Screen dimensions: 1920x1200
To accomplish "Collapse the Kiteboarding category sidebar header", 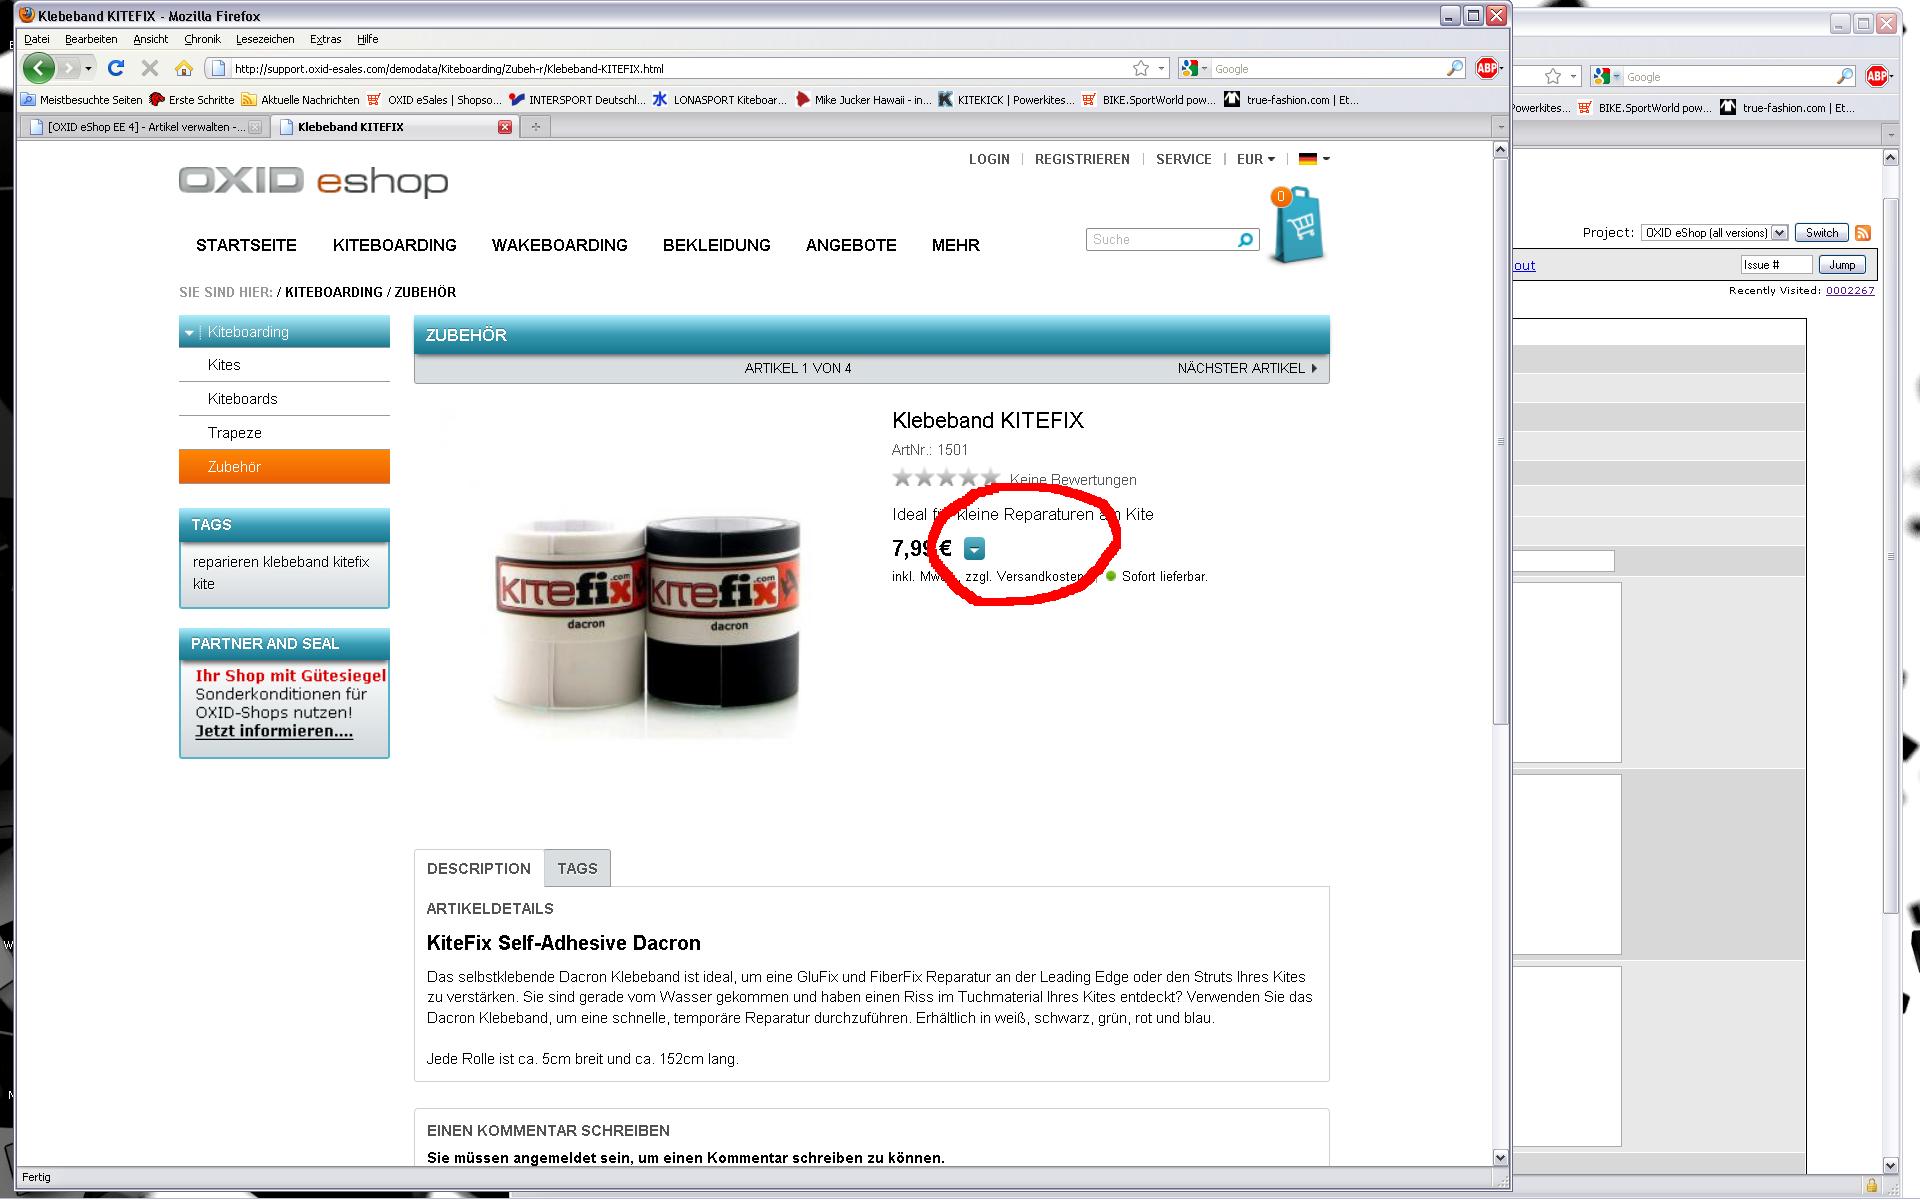I will [x=189, y=333].
